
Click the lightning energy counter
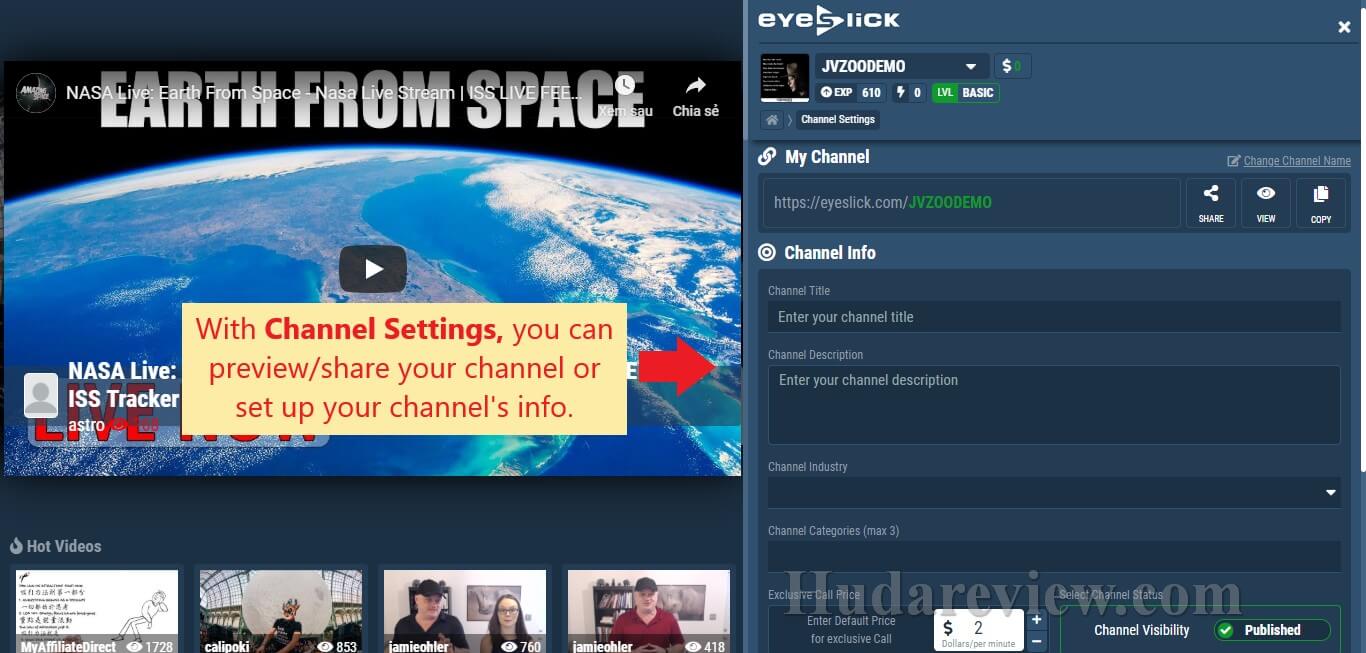pos(909,93)
